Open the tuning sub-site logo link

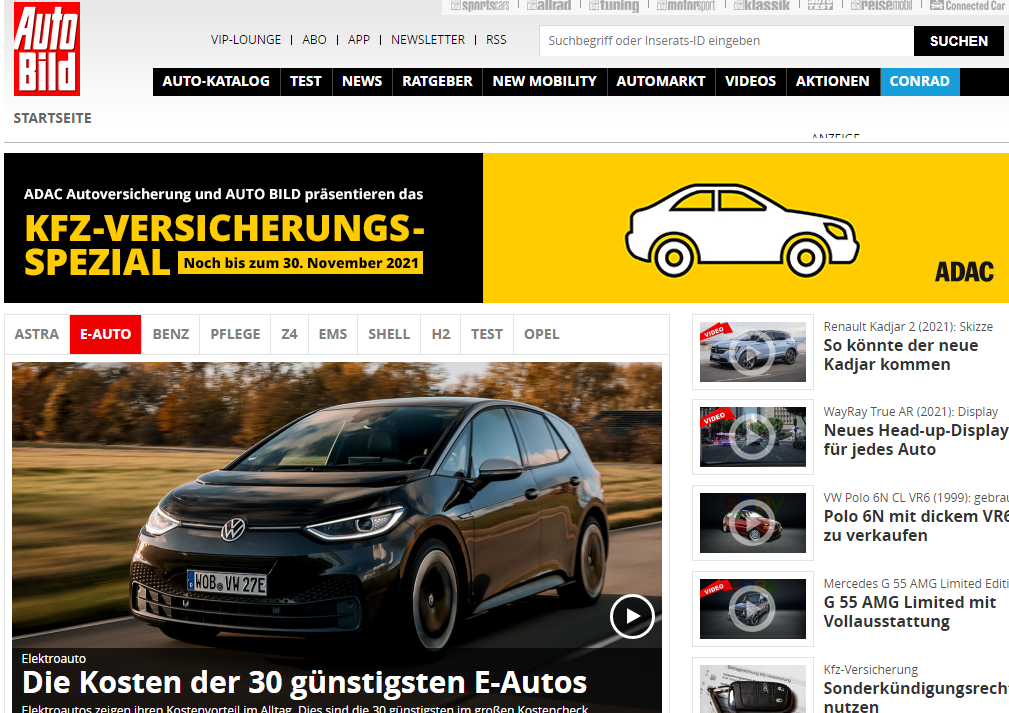coord(614,6)
